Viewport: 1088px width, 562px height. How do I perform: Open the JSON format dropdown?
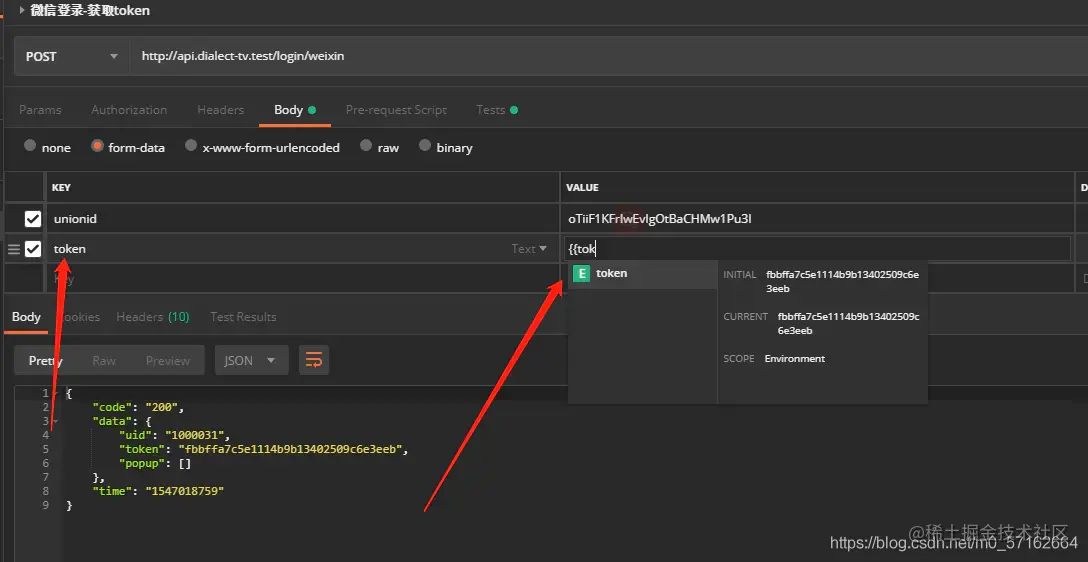point(251,361)
